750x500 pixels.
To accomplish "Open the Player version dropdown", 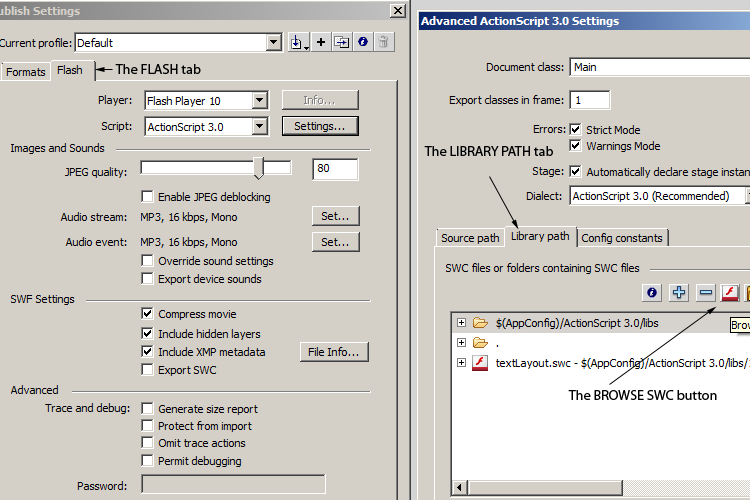I will click(x=259, y=100).
